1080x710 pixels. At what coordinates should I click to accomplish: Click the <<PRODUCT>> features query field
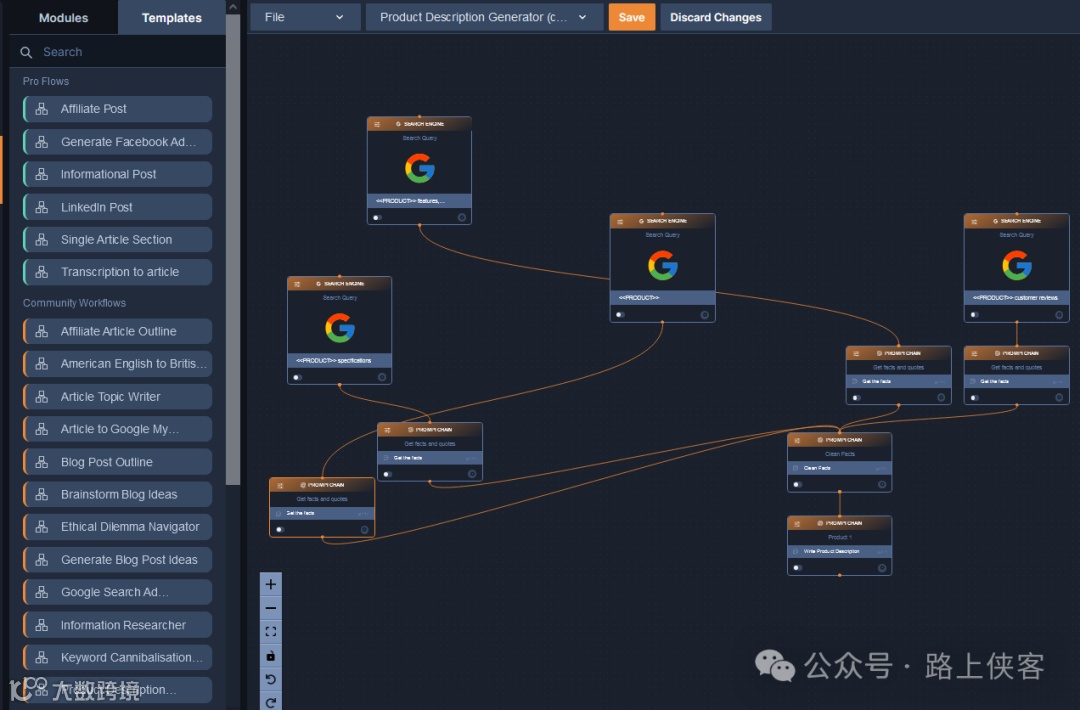419,200
